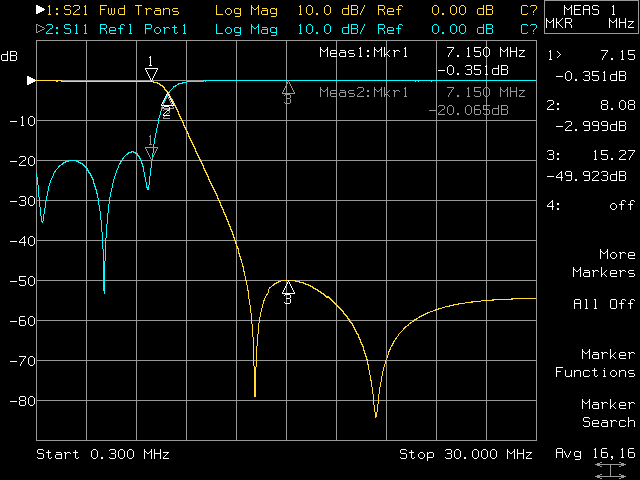
Task: Click the yellow Ref 0.00 dB readout
Action: click(x=435, y=10)
